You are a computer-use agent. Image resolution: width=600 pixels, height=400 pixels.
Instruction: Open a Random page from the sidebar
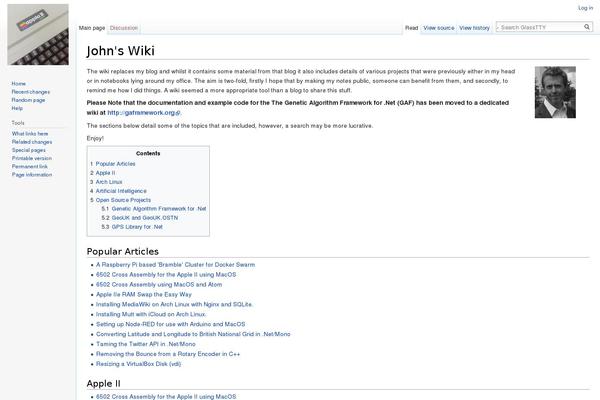point(28,100)
